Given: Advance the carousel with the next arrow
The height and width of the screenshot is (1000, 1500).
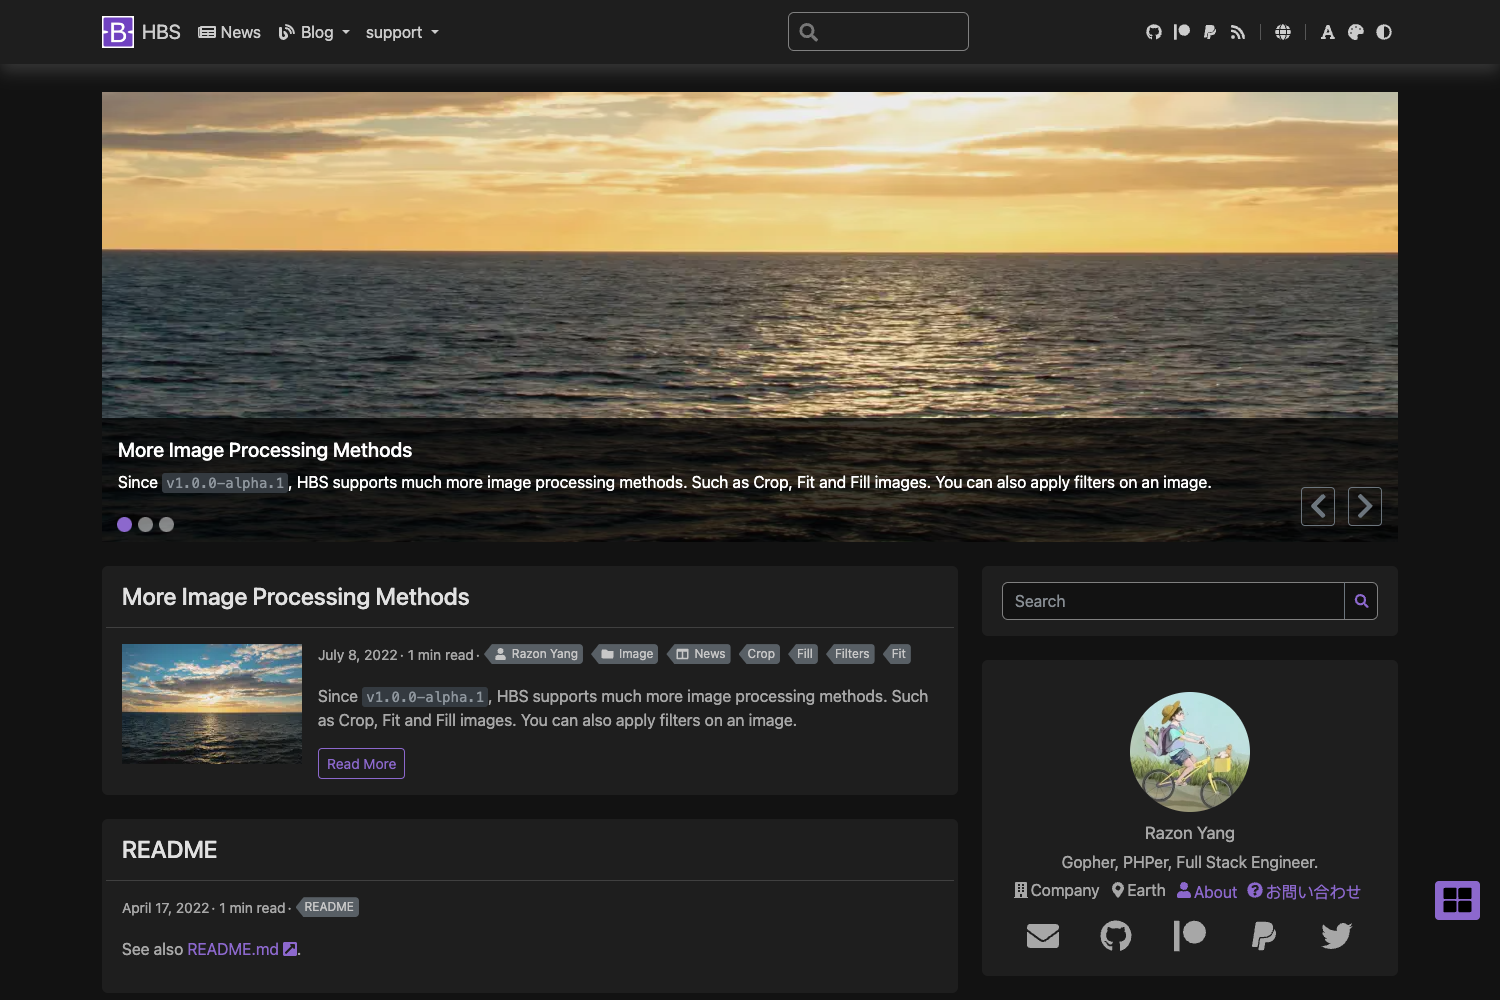Looking at the screenshot, I should (1364, 506).
